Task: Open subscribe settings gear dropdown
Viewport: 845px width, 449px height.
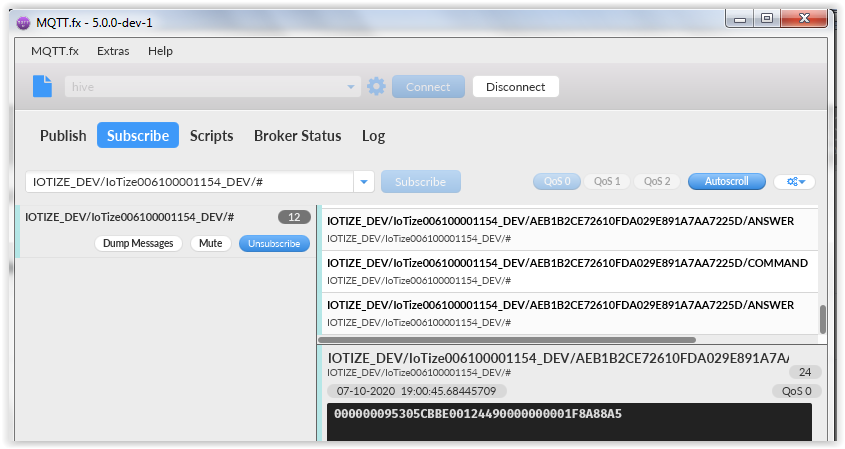Action: 795,182
